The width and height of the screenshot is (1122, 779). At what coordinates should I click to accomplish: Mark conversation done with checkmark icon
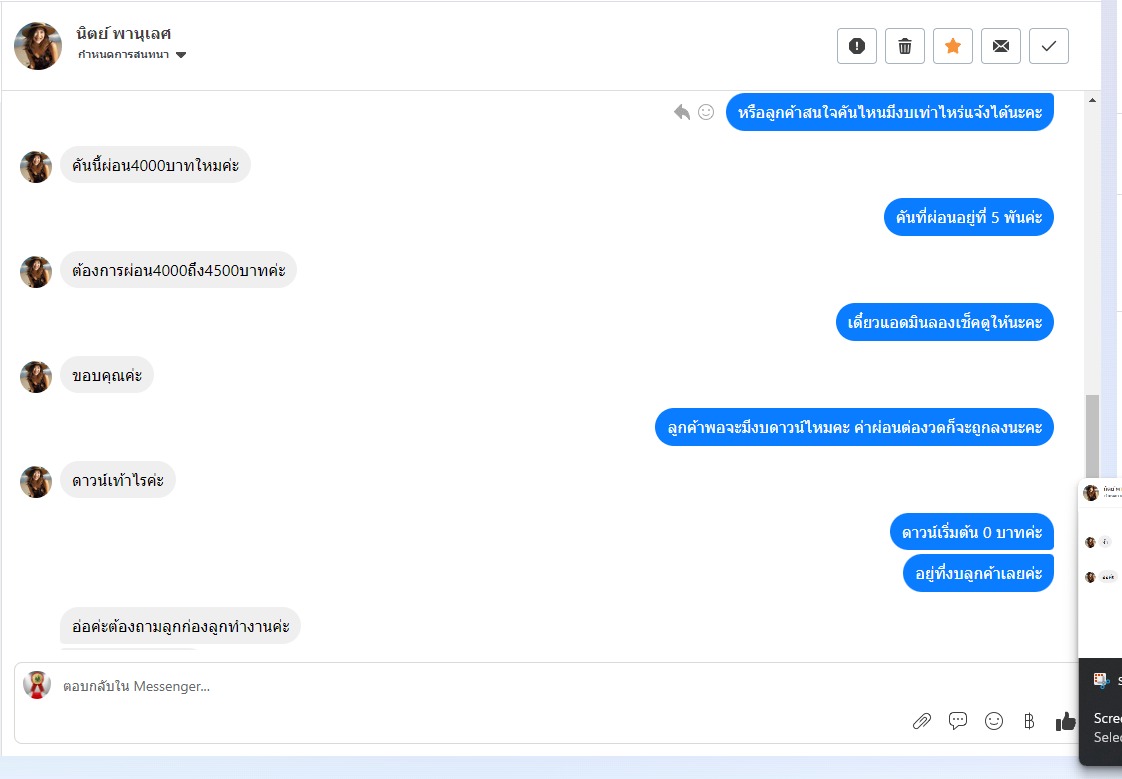tap(1048, 46)
